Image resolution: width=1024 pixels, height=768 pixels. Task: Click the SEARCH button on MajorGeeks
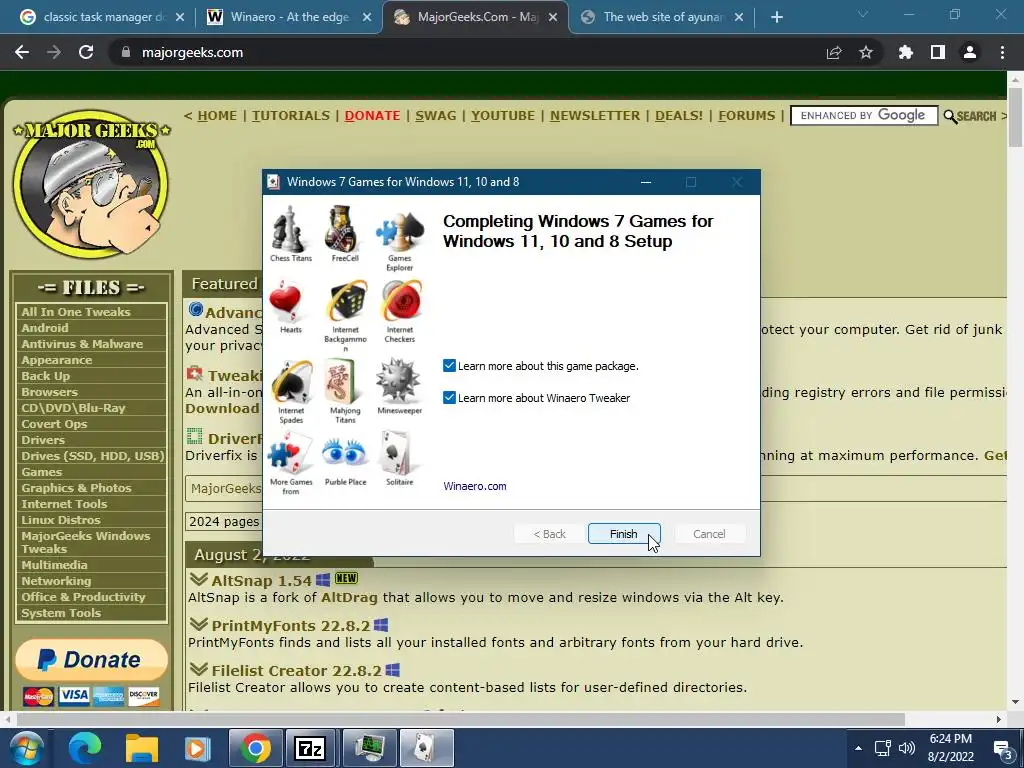tap(970, 116)
